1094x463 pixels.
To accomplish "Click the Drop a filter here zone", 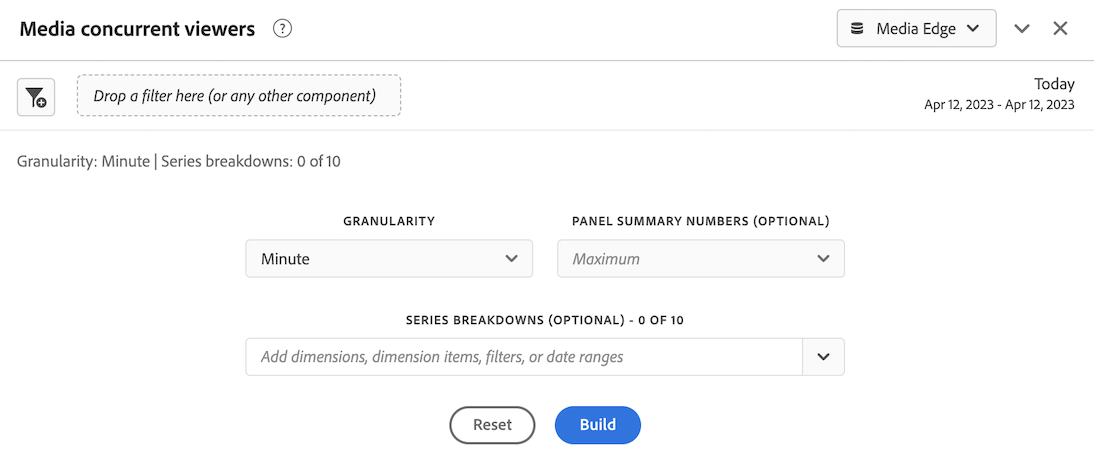I will (x=239, y=96).
